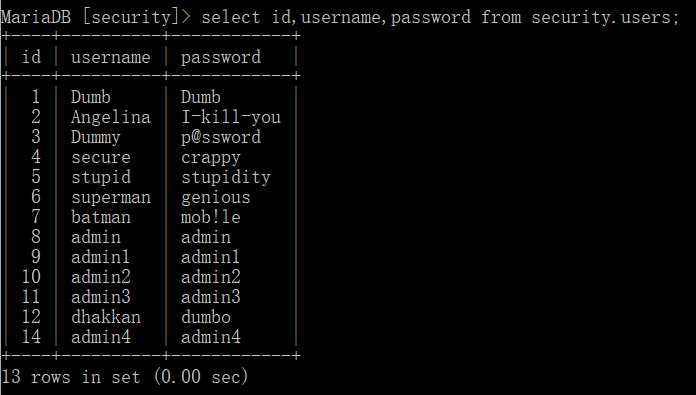Click the password 'crappy'
Viewport: 696px width, 395px height.
(x=210, y=158)
